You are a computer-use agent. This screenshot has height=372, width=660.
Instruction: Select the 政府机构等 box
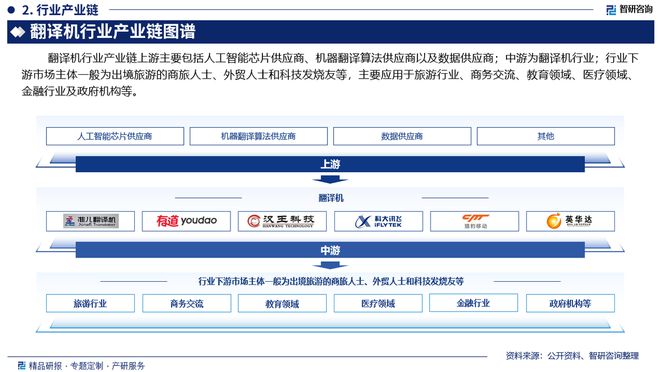coord(570,303)
